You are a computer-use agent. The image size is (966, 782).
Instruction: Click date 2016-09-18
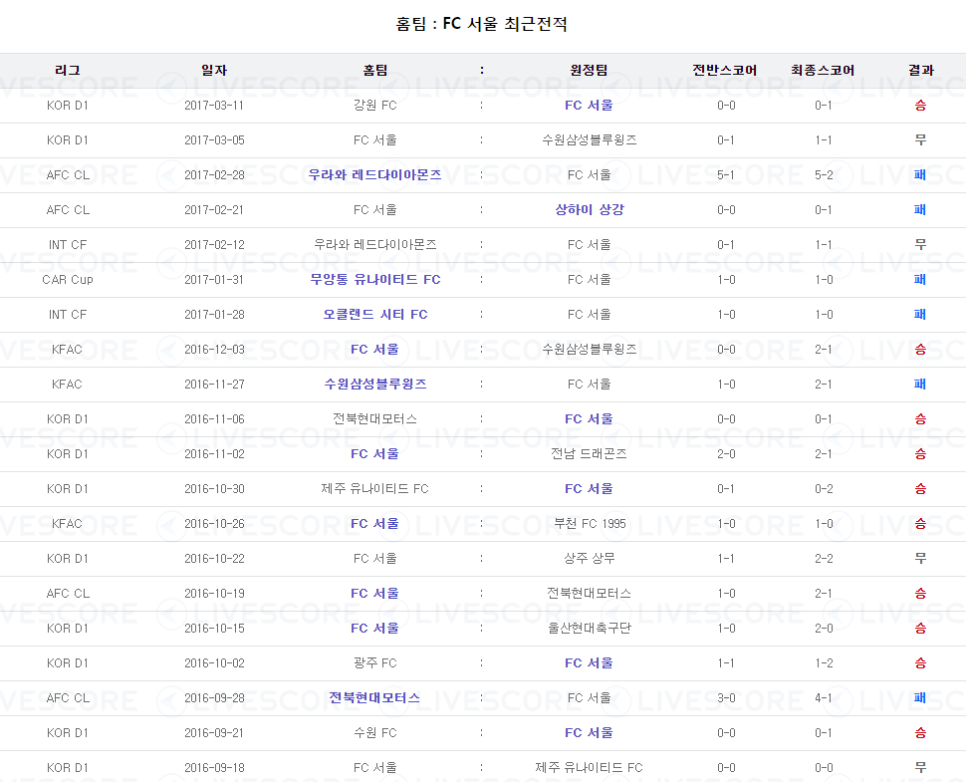coord(214,768)
